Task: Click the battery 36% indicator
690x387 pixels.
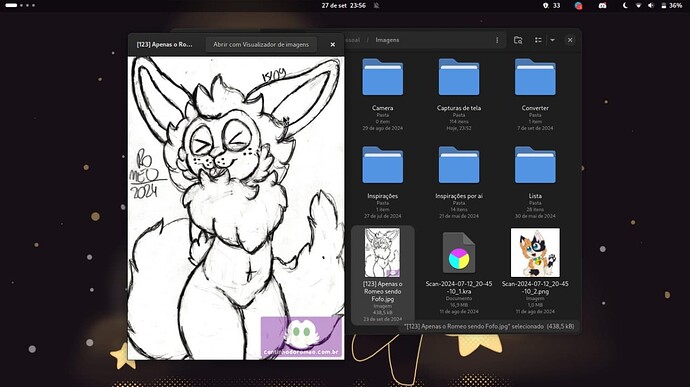Action: click(672, 6)
